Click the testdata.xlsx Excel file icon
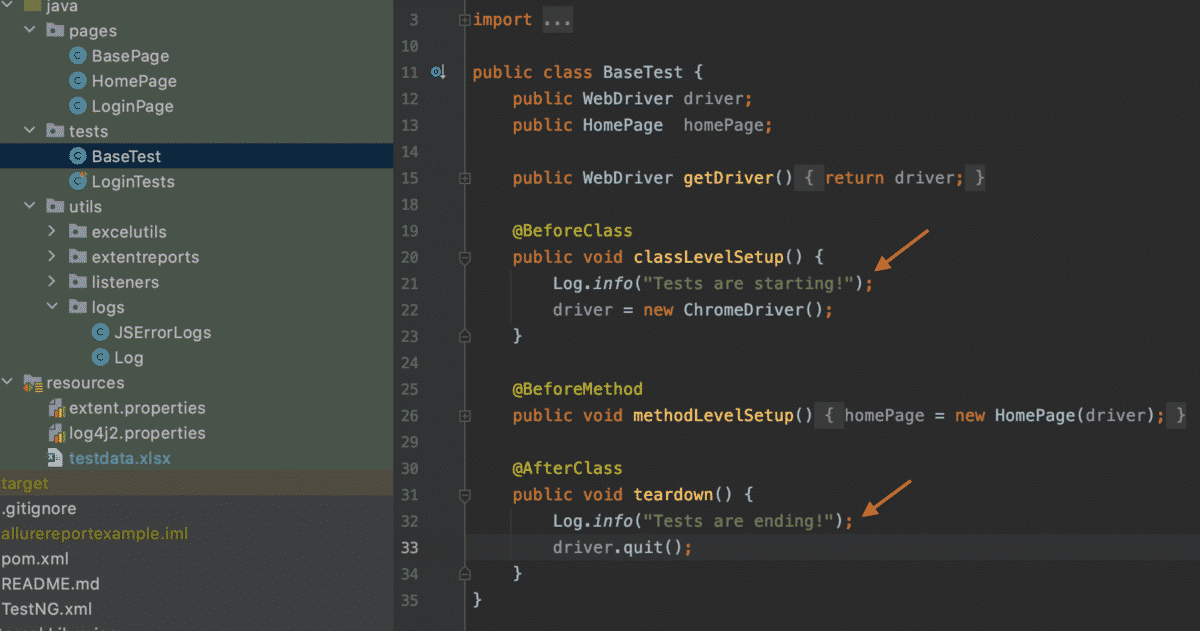Image resolution: width=1200 pixels, height=631 pixels. (x=55, y=457)
